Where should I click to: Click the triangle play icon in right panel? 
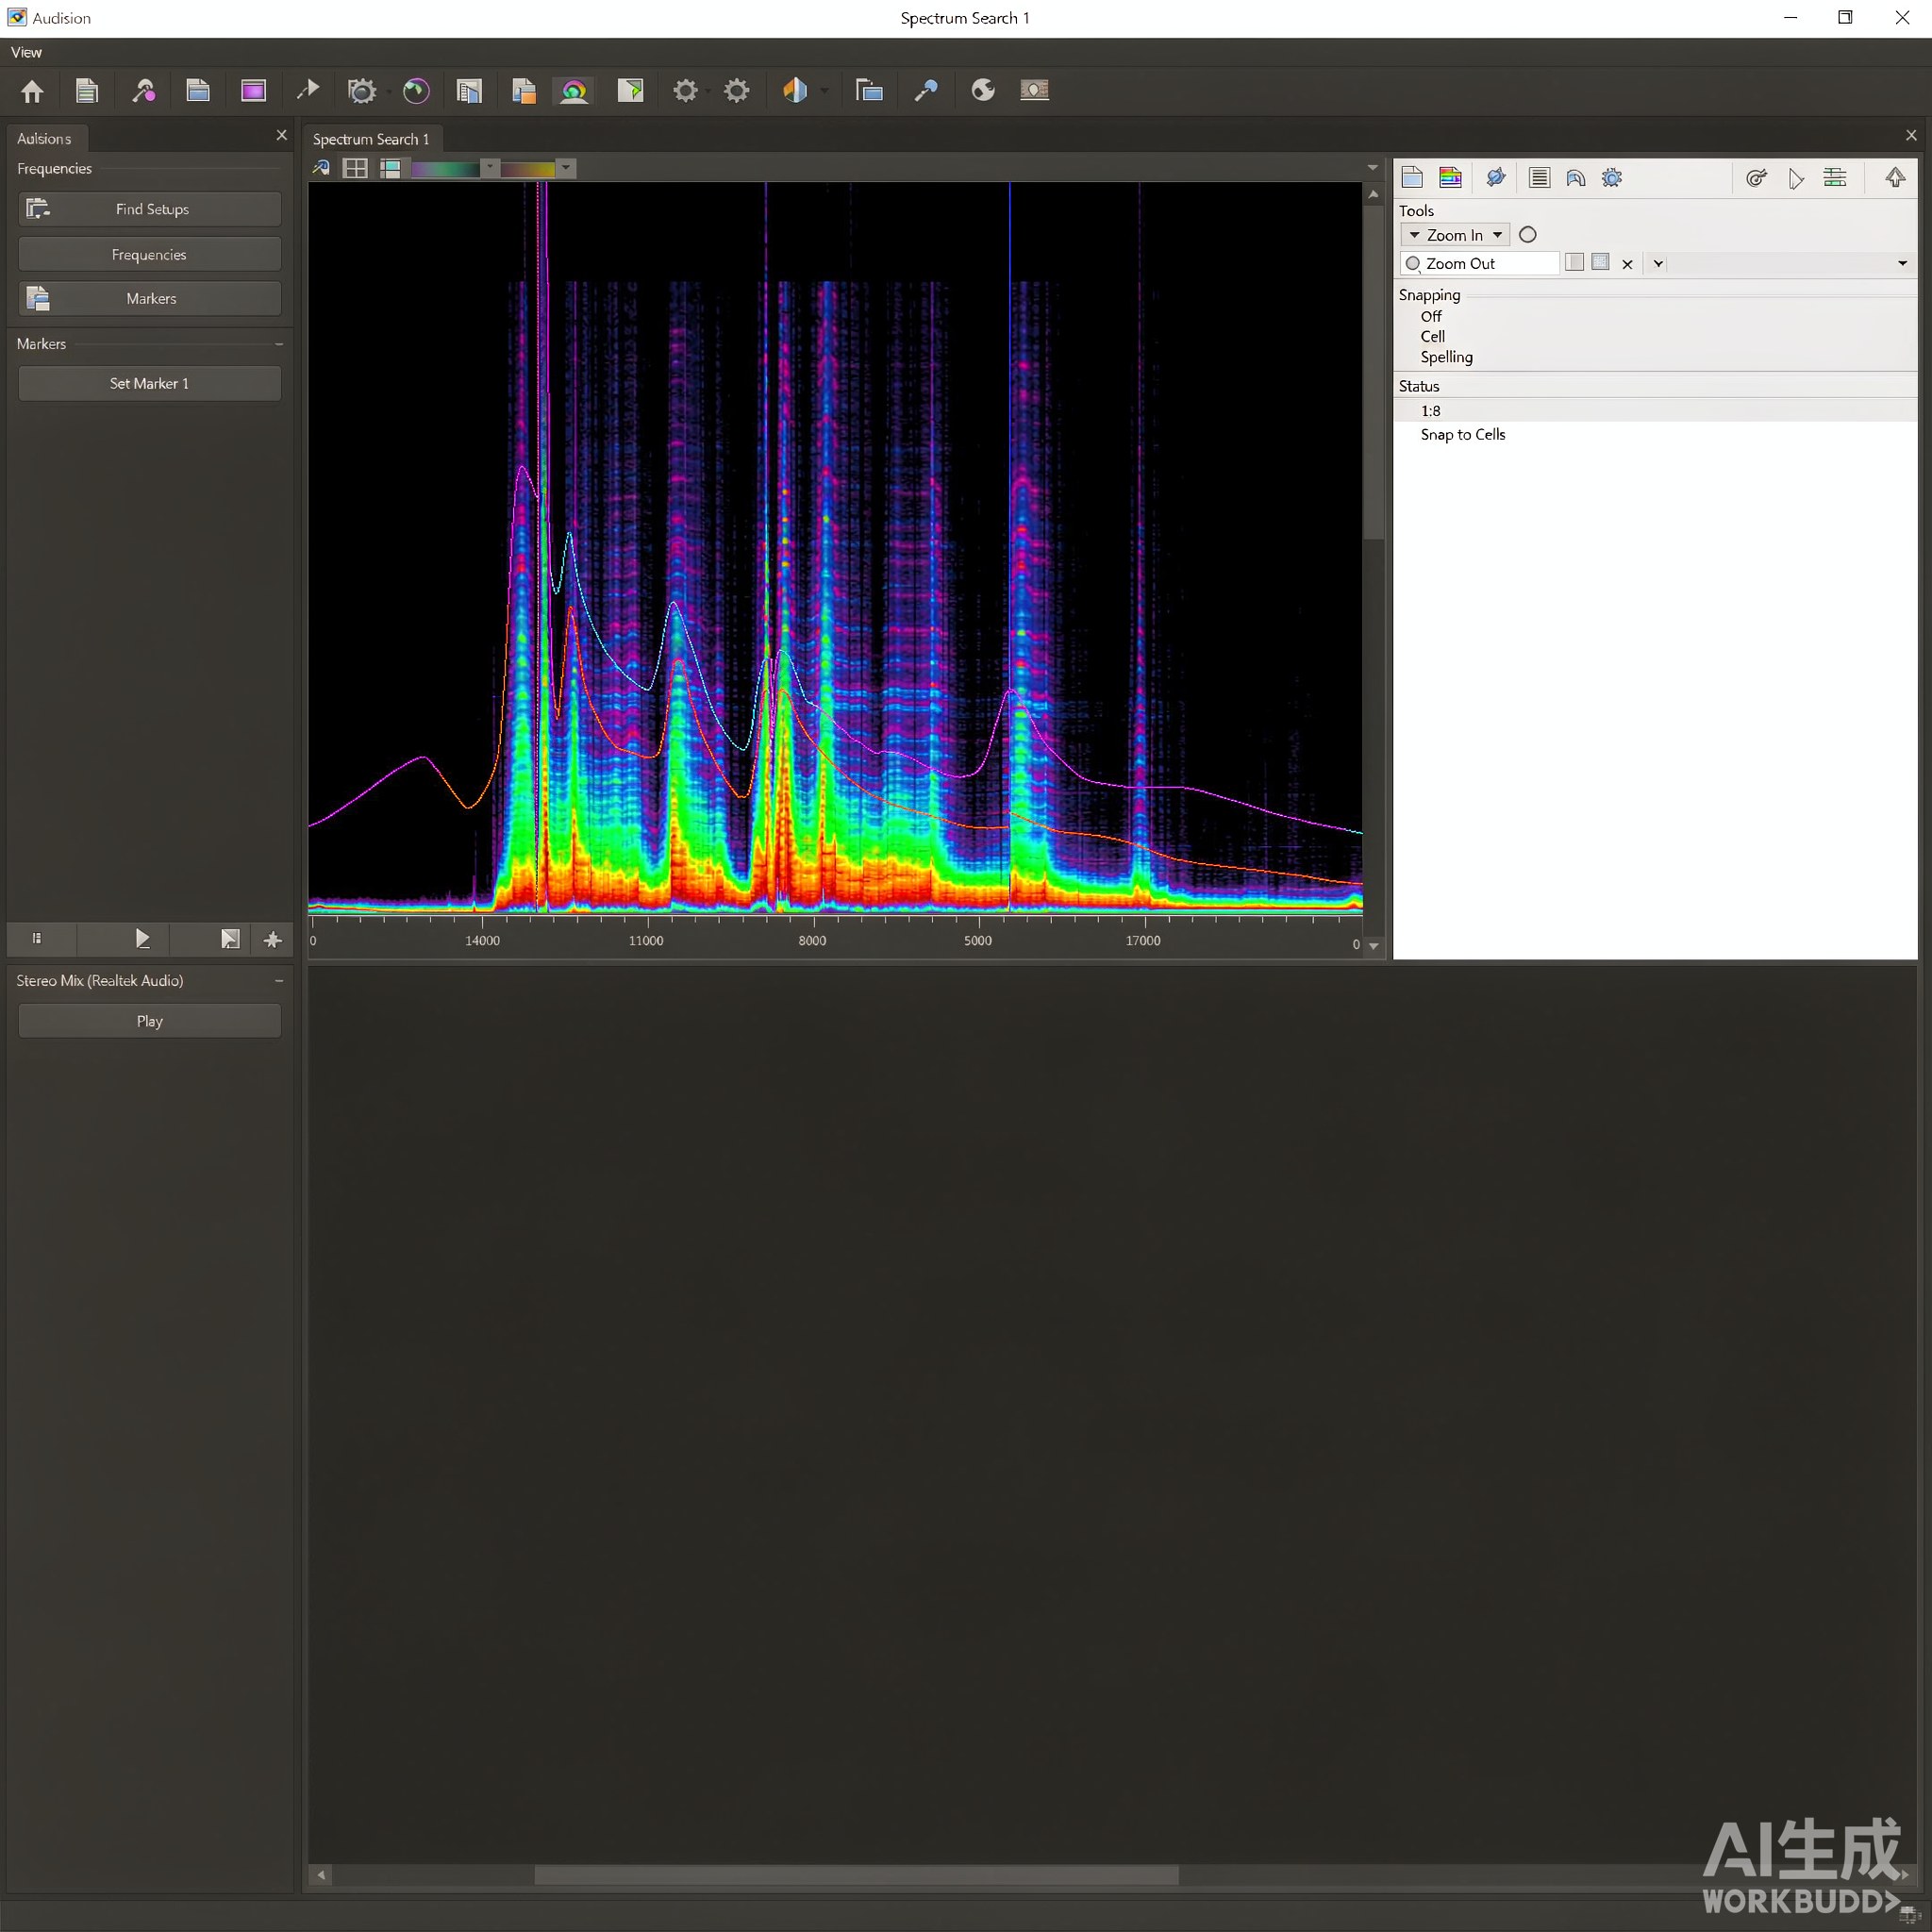click(x=1796, y=179)
